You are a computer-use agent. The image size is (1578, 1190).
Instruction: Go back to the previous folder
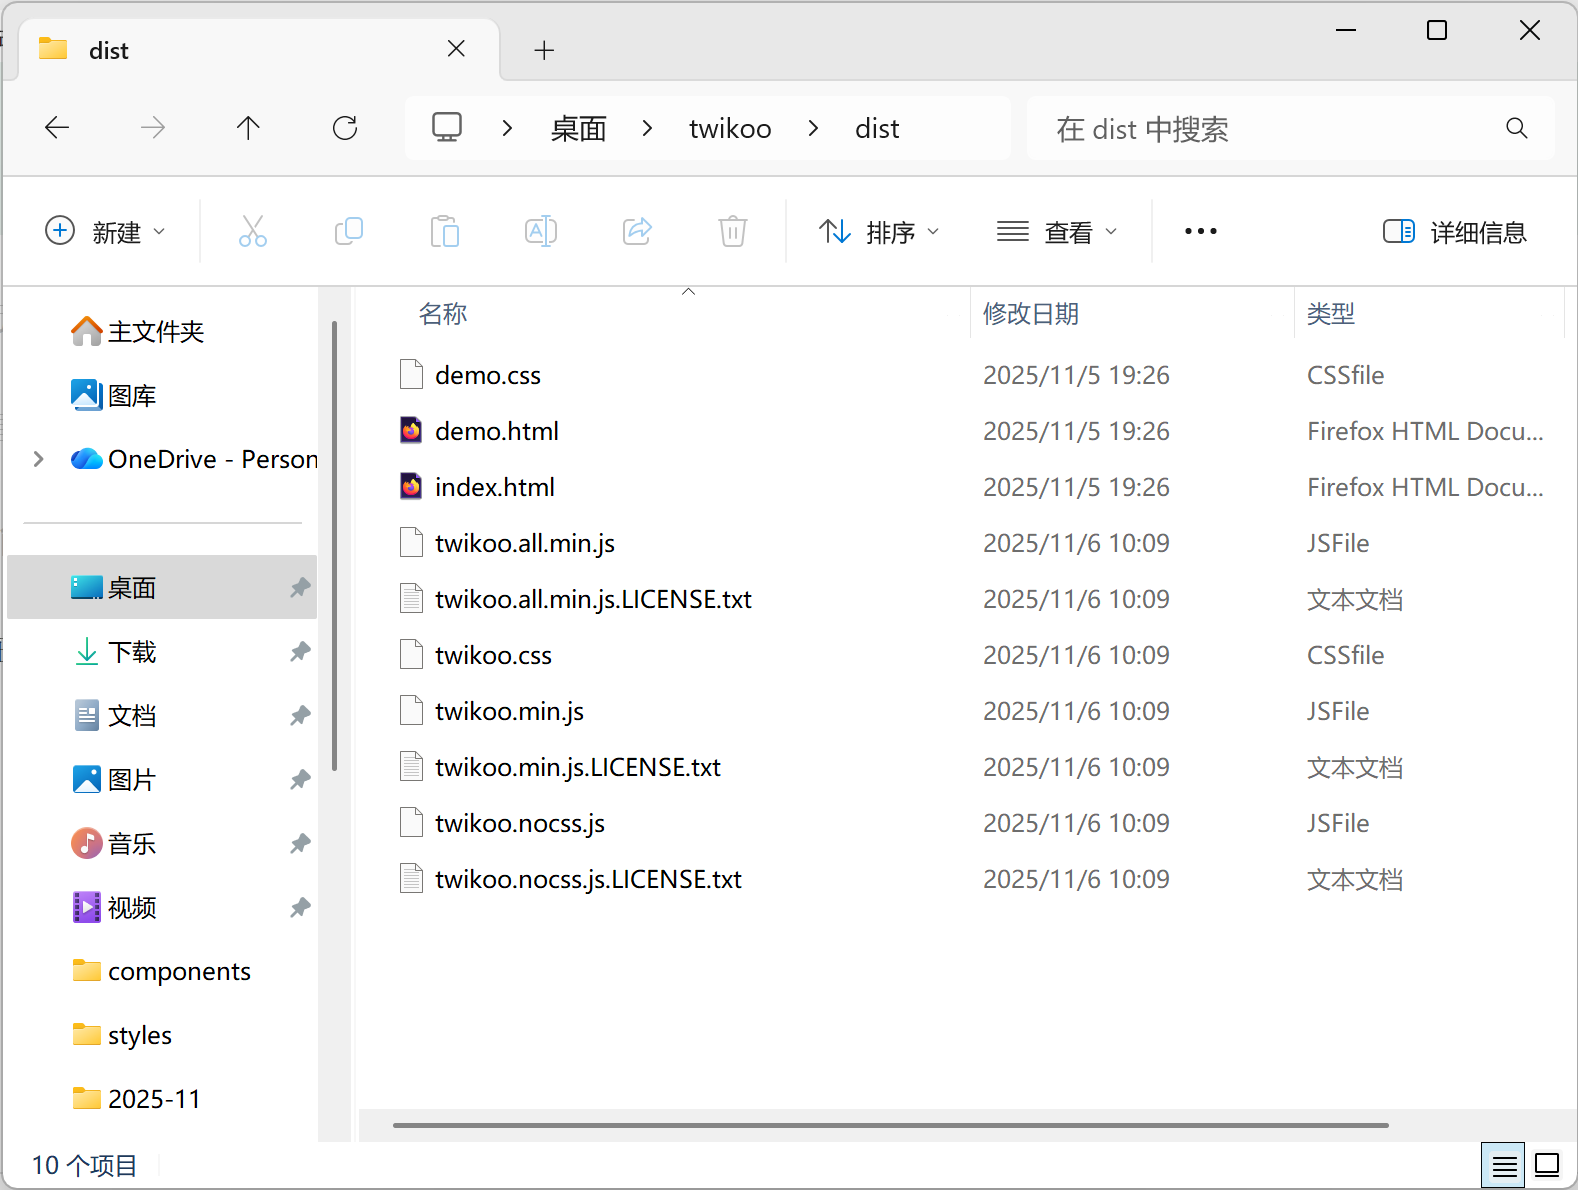pos(57,128)
